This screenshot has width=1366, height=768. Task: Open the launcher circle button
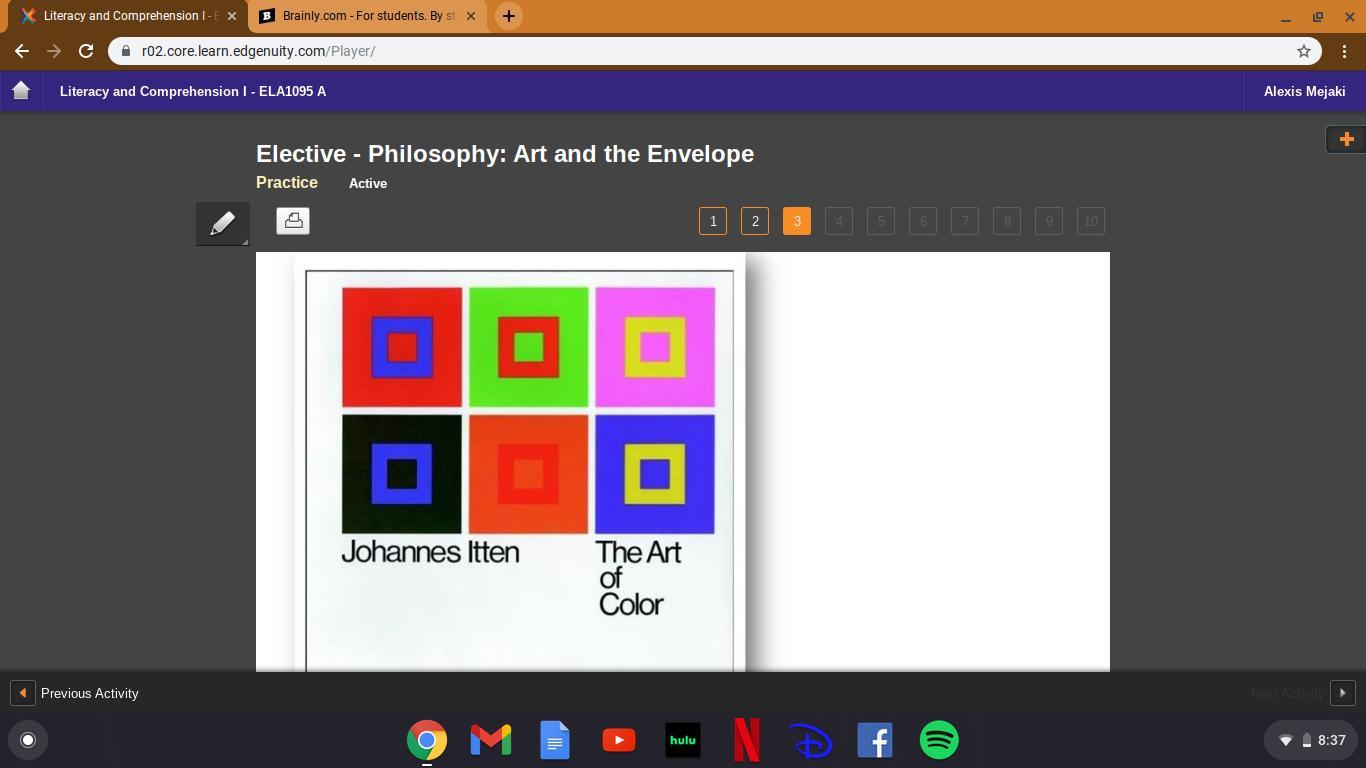click(28, 740)
